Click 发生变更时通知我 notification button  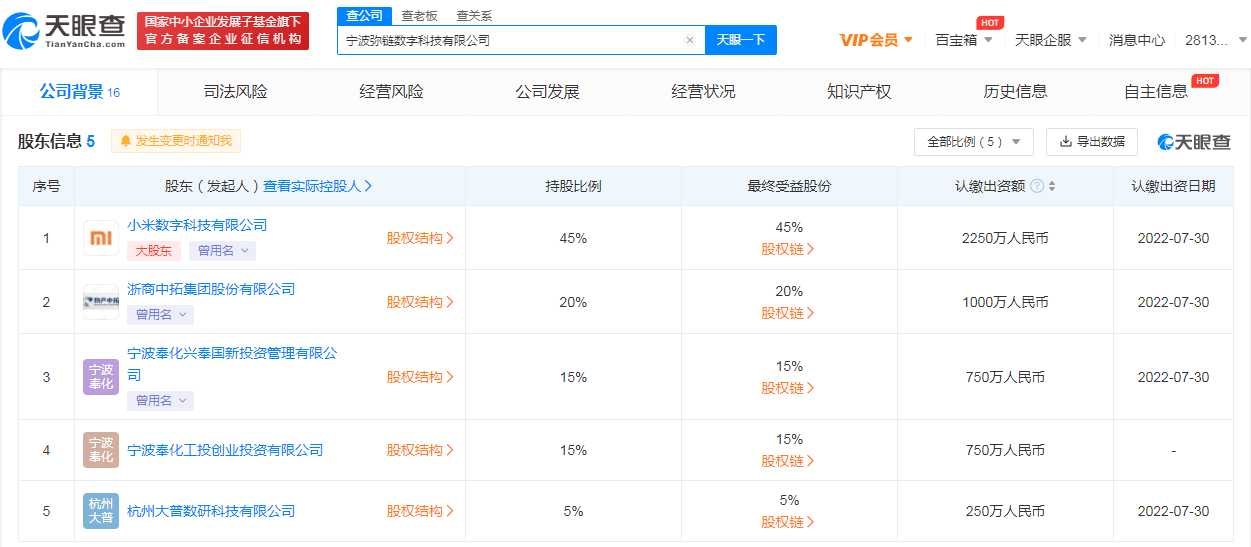[x=176, y=141]
